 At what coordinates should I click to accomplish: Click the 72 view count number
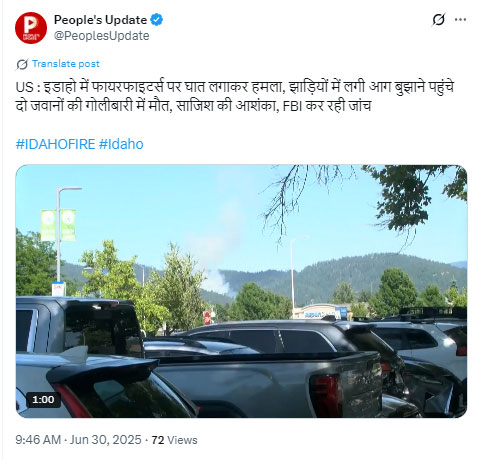(x=158, y=440)
